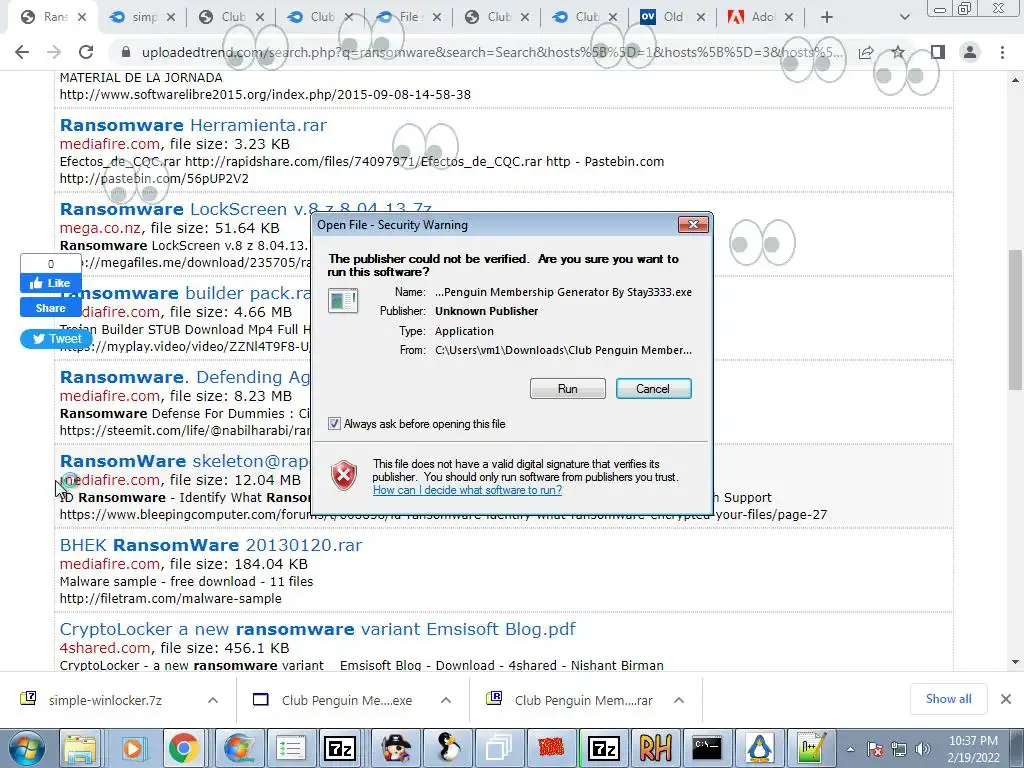1024x768 pixels.
Task: Click the Facebook Share button
Action: click(x=50, y=308)
